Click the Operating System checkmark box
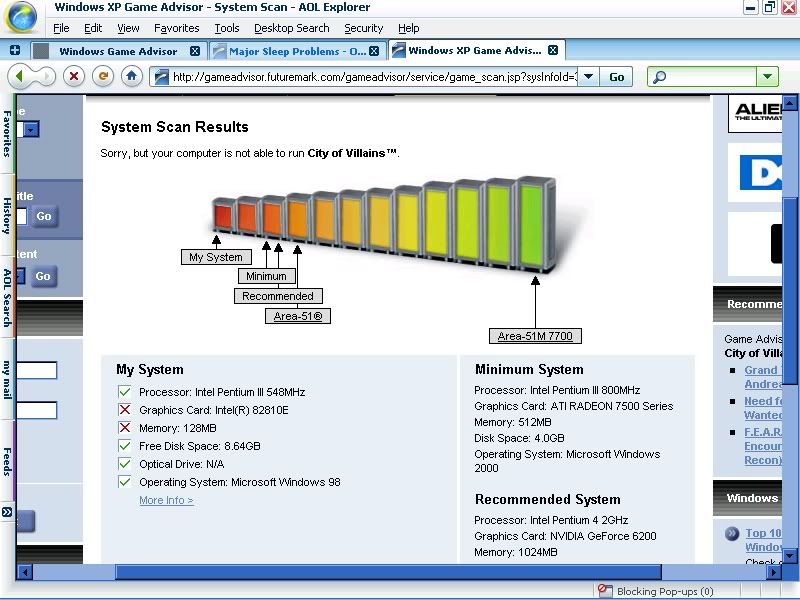This screenshot has height=600, width=800. pos(124,482)
